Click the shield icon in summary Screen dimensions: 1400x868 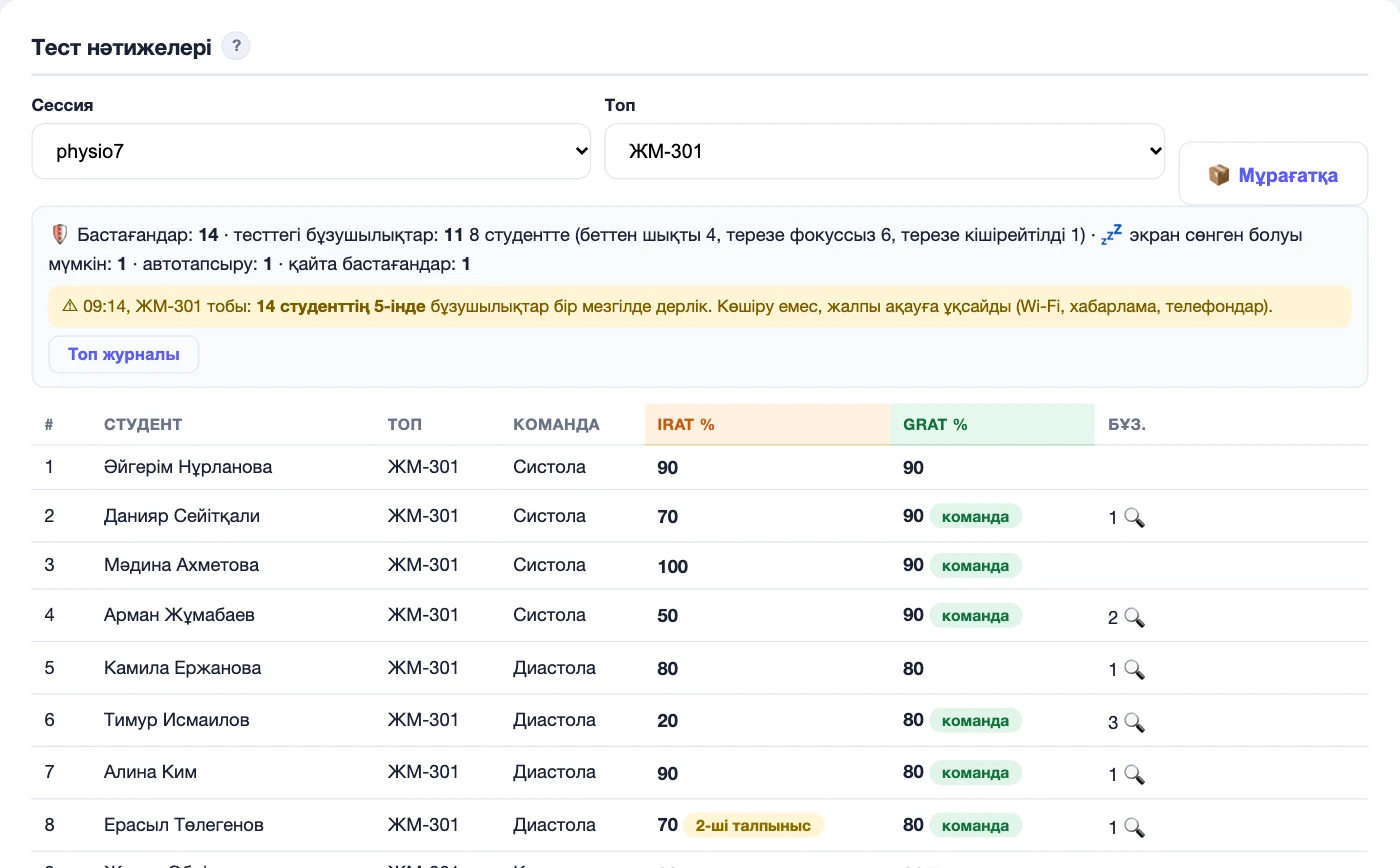click(59, 235)
